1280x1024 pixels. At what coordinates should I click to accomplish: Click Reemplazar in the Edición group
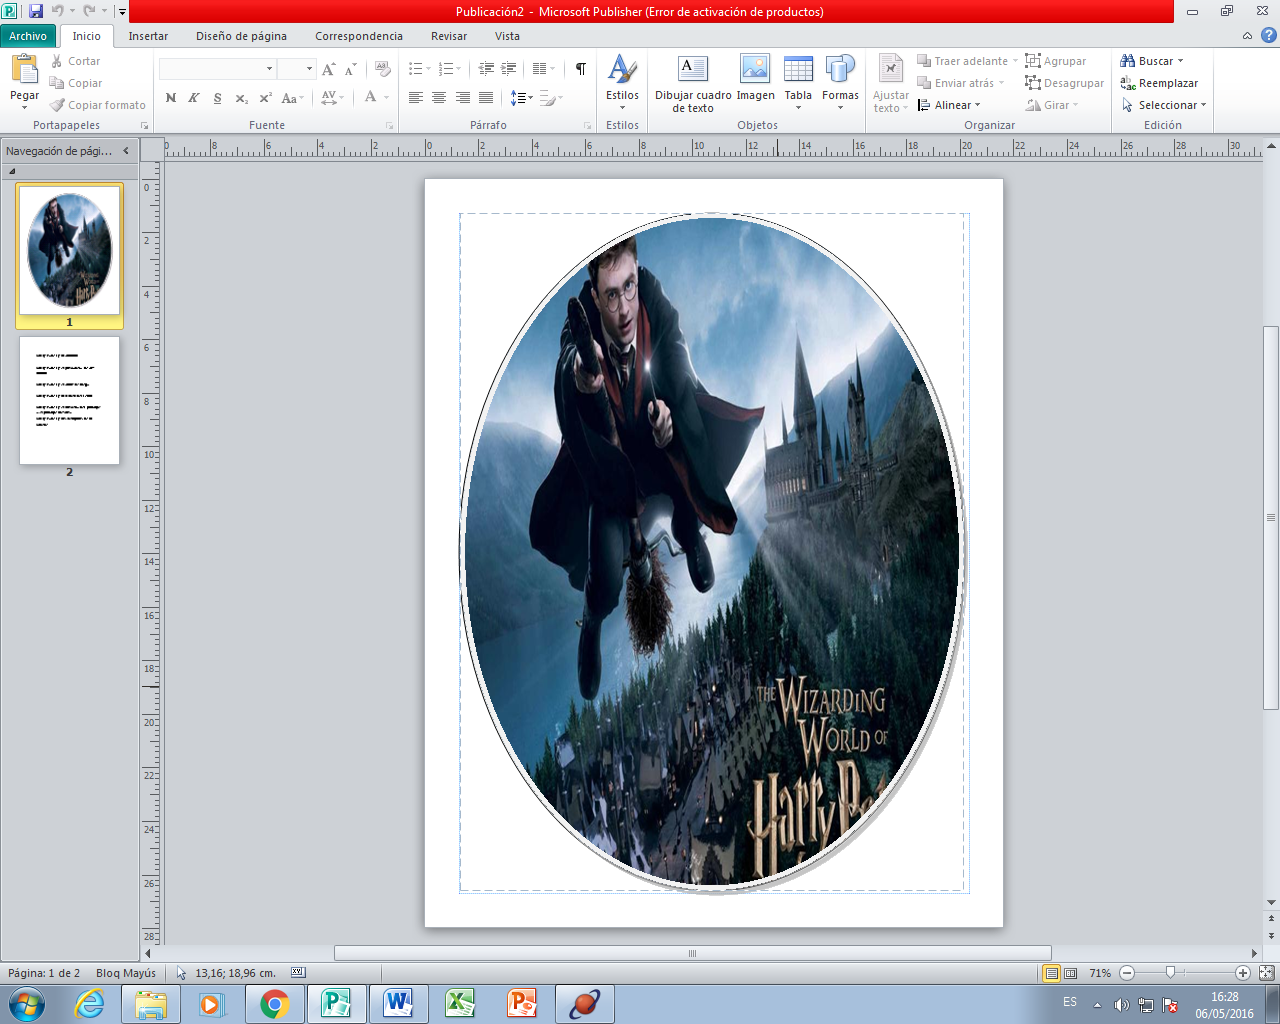1159,83
